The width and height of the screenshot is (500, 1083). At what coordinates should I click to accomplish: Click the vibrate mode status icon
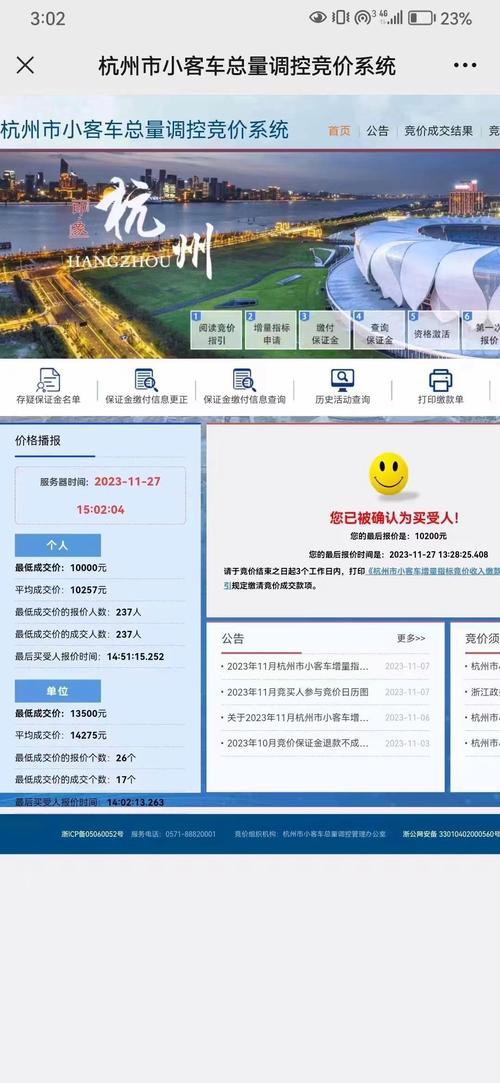click(340, 17)
